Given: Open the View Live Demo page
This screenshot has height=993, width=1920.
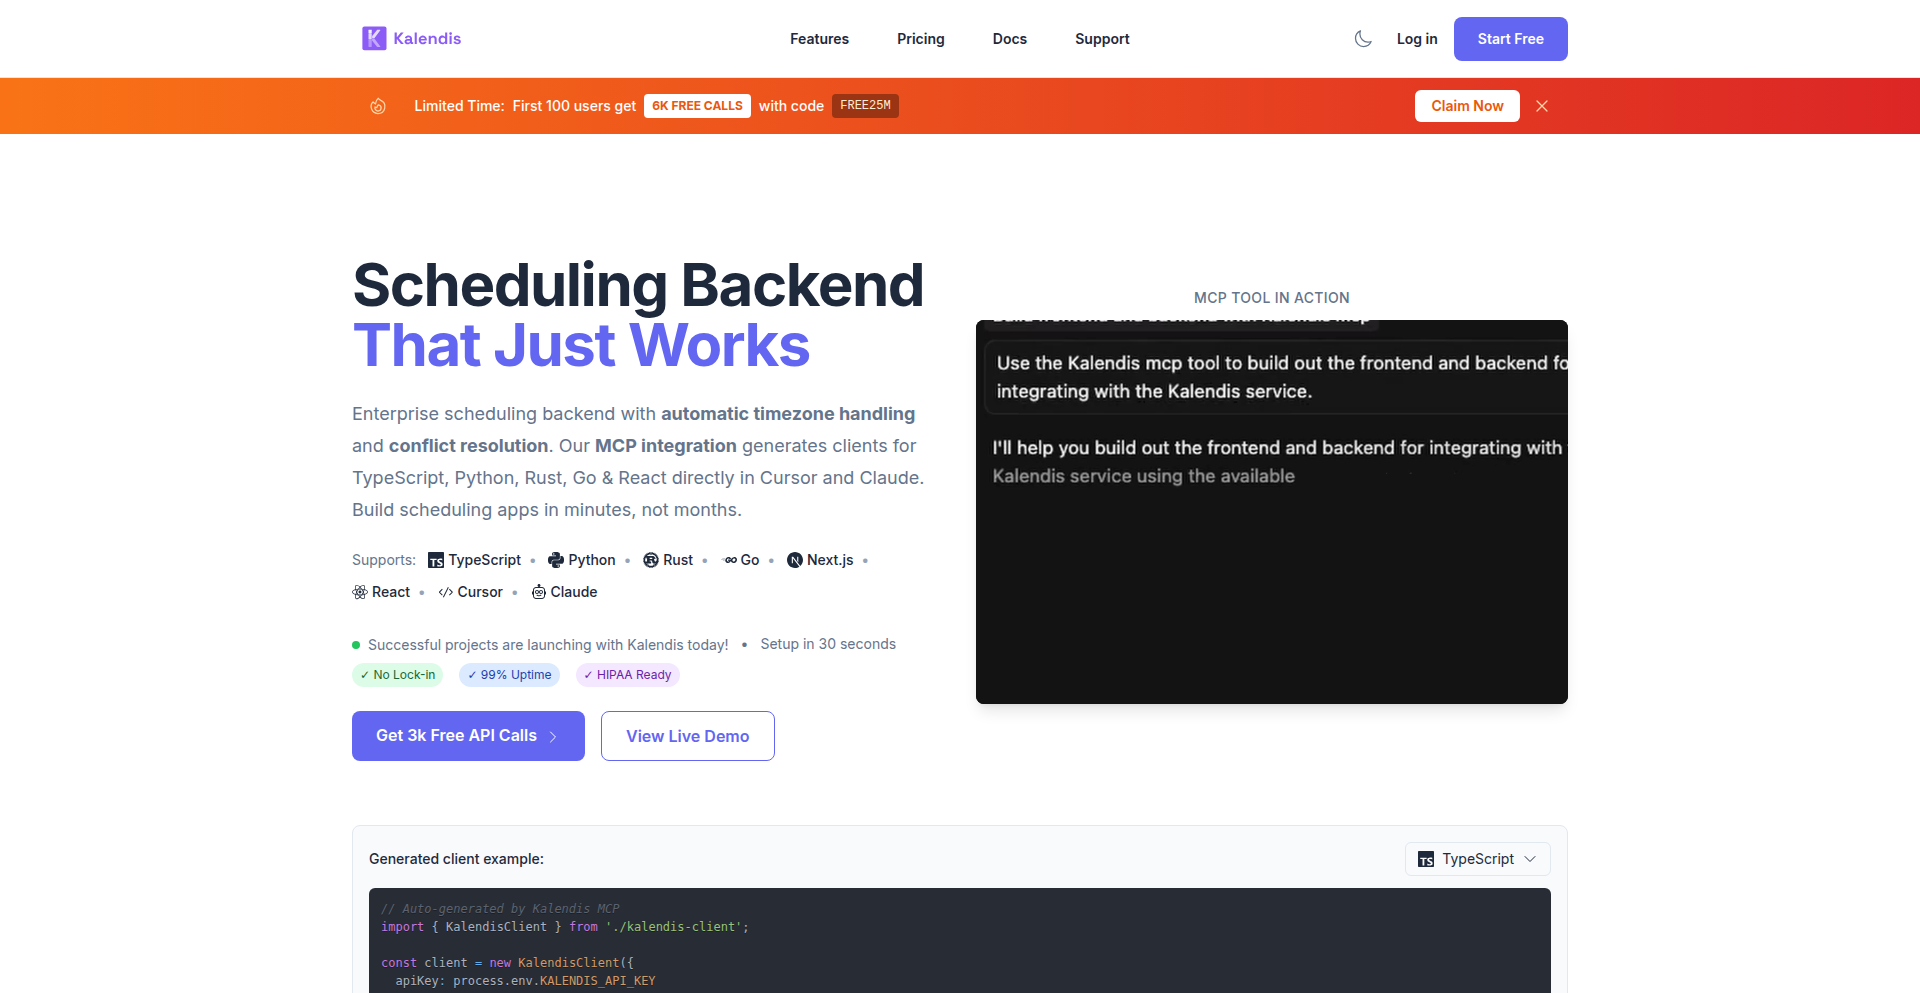Looking at the screenshot, I should click(687, 736).
